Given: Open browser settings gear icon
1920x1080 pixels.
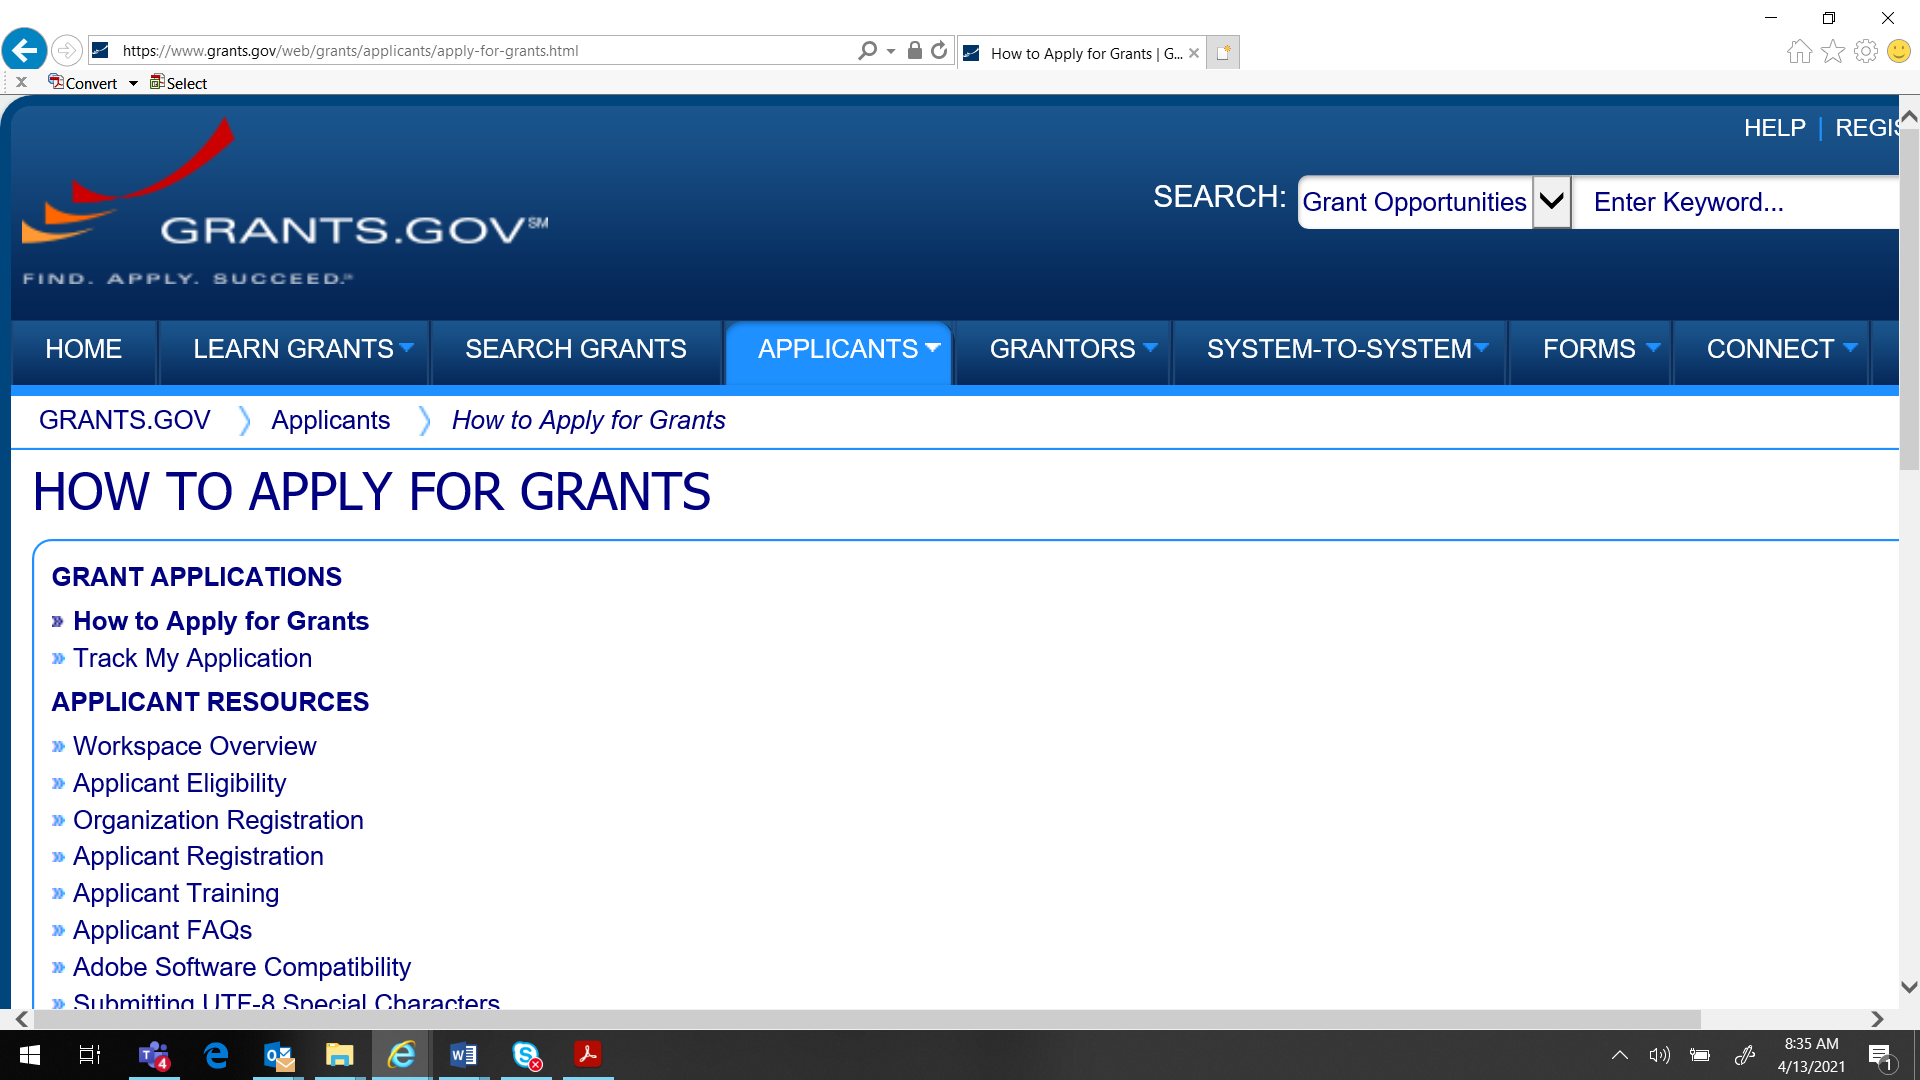Looking at the screenshot, I should coord(1865,51).
